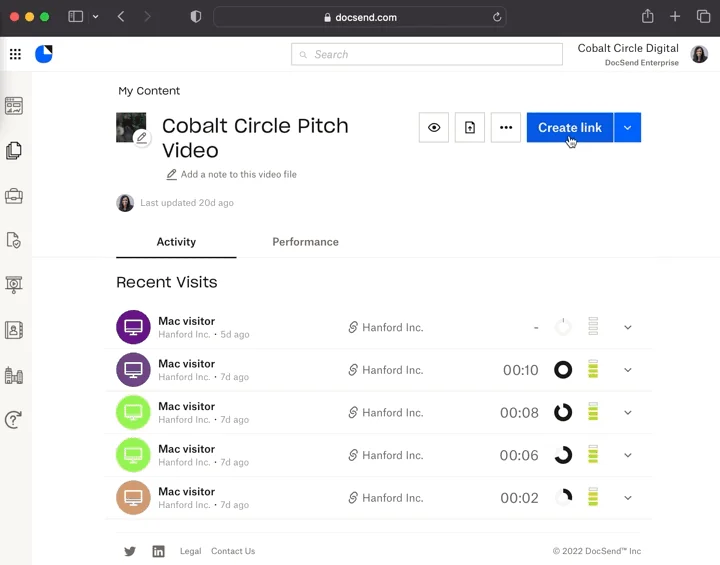Click the preview eye button
The height and width of the screenshot is (565, 720).
click(433, 127)
